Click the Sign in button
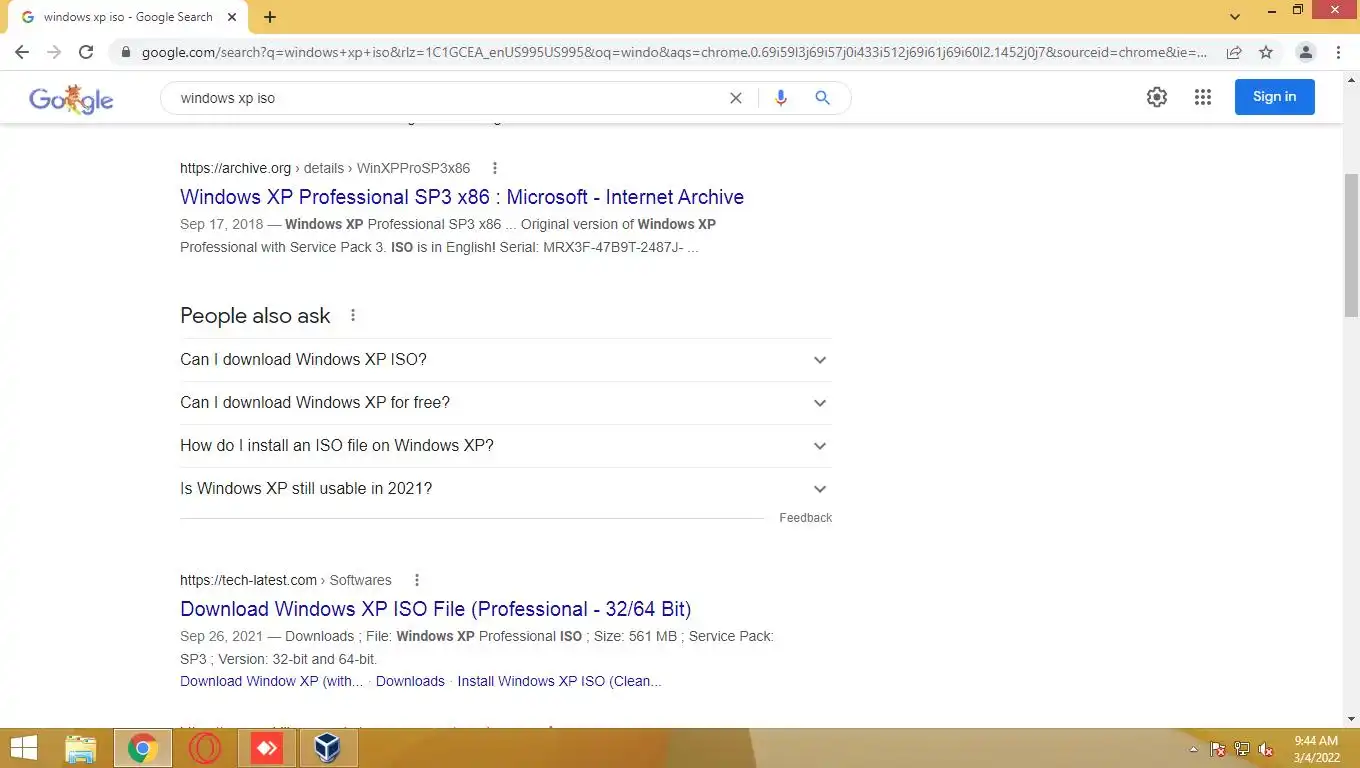1360x768 pixels. (1274, 97)
